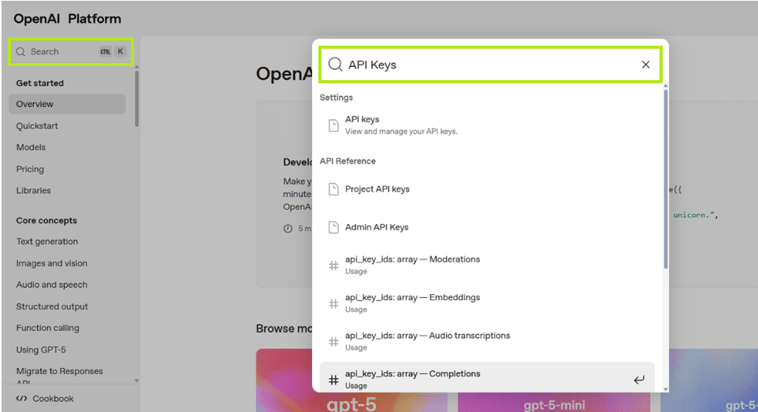Open the Pricing page link
This screenshot has height=412, width=758.
tap(30, 169)
